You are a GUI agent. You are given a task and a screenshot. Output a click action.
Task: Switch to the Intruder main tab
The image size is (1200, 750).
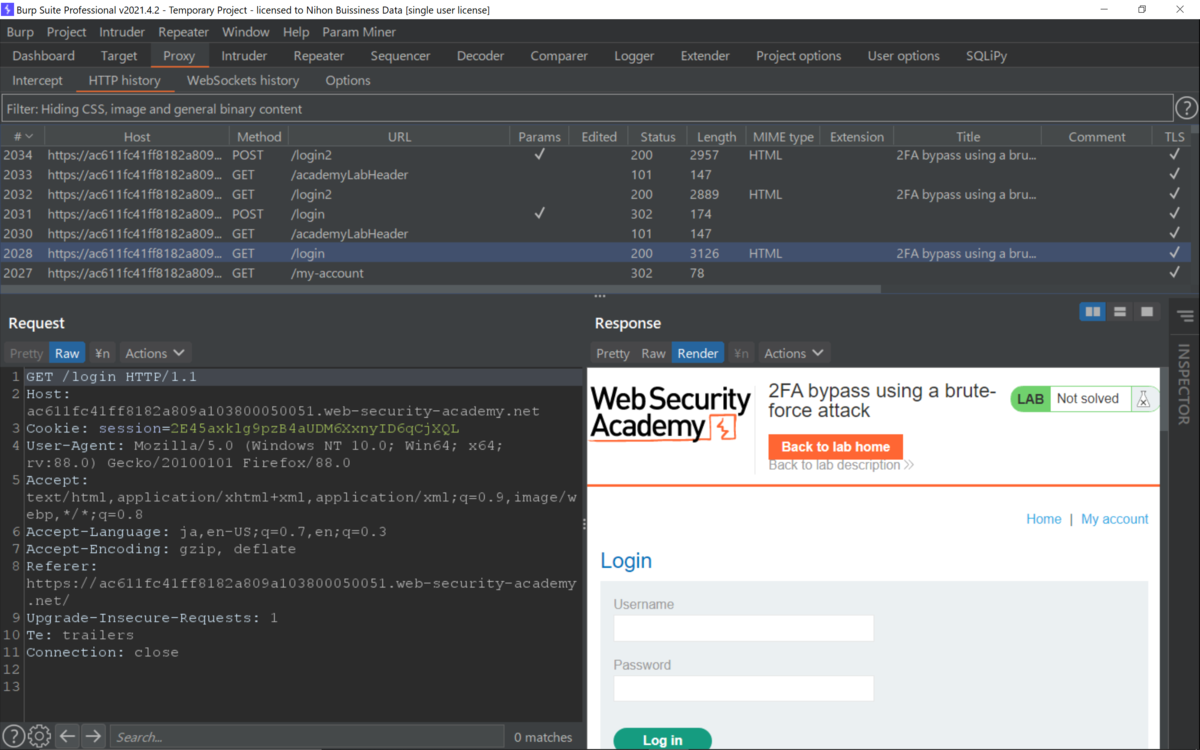click(244, 56)
